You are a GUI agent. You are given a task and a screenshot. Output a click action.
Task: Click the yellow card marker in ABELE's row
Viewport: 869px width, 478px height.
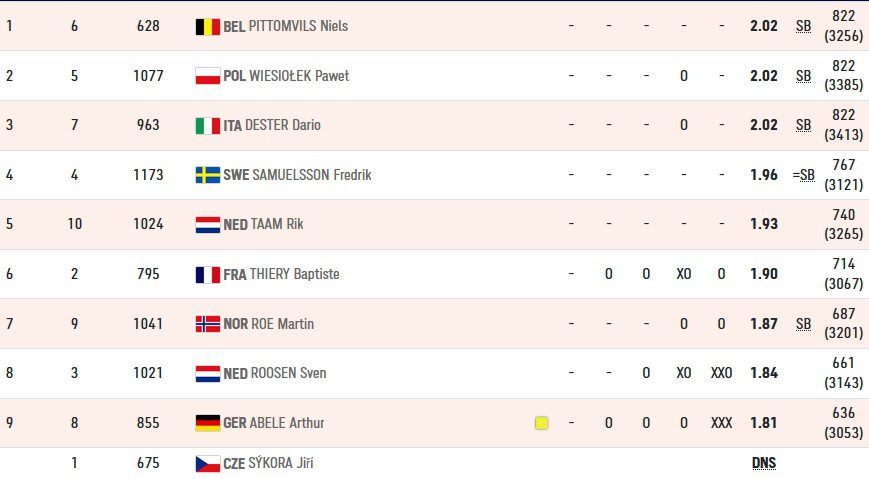[x=541, y=423]
